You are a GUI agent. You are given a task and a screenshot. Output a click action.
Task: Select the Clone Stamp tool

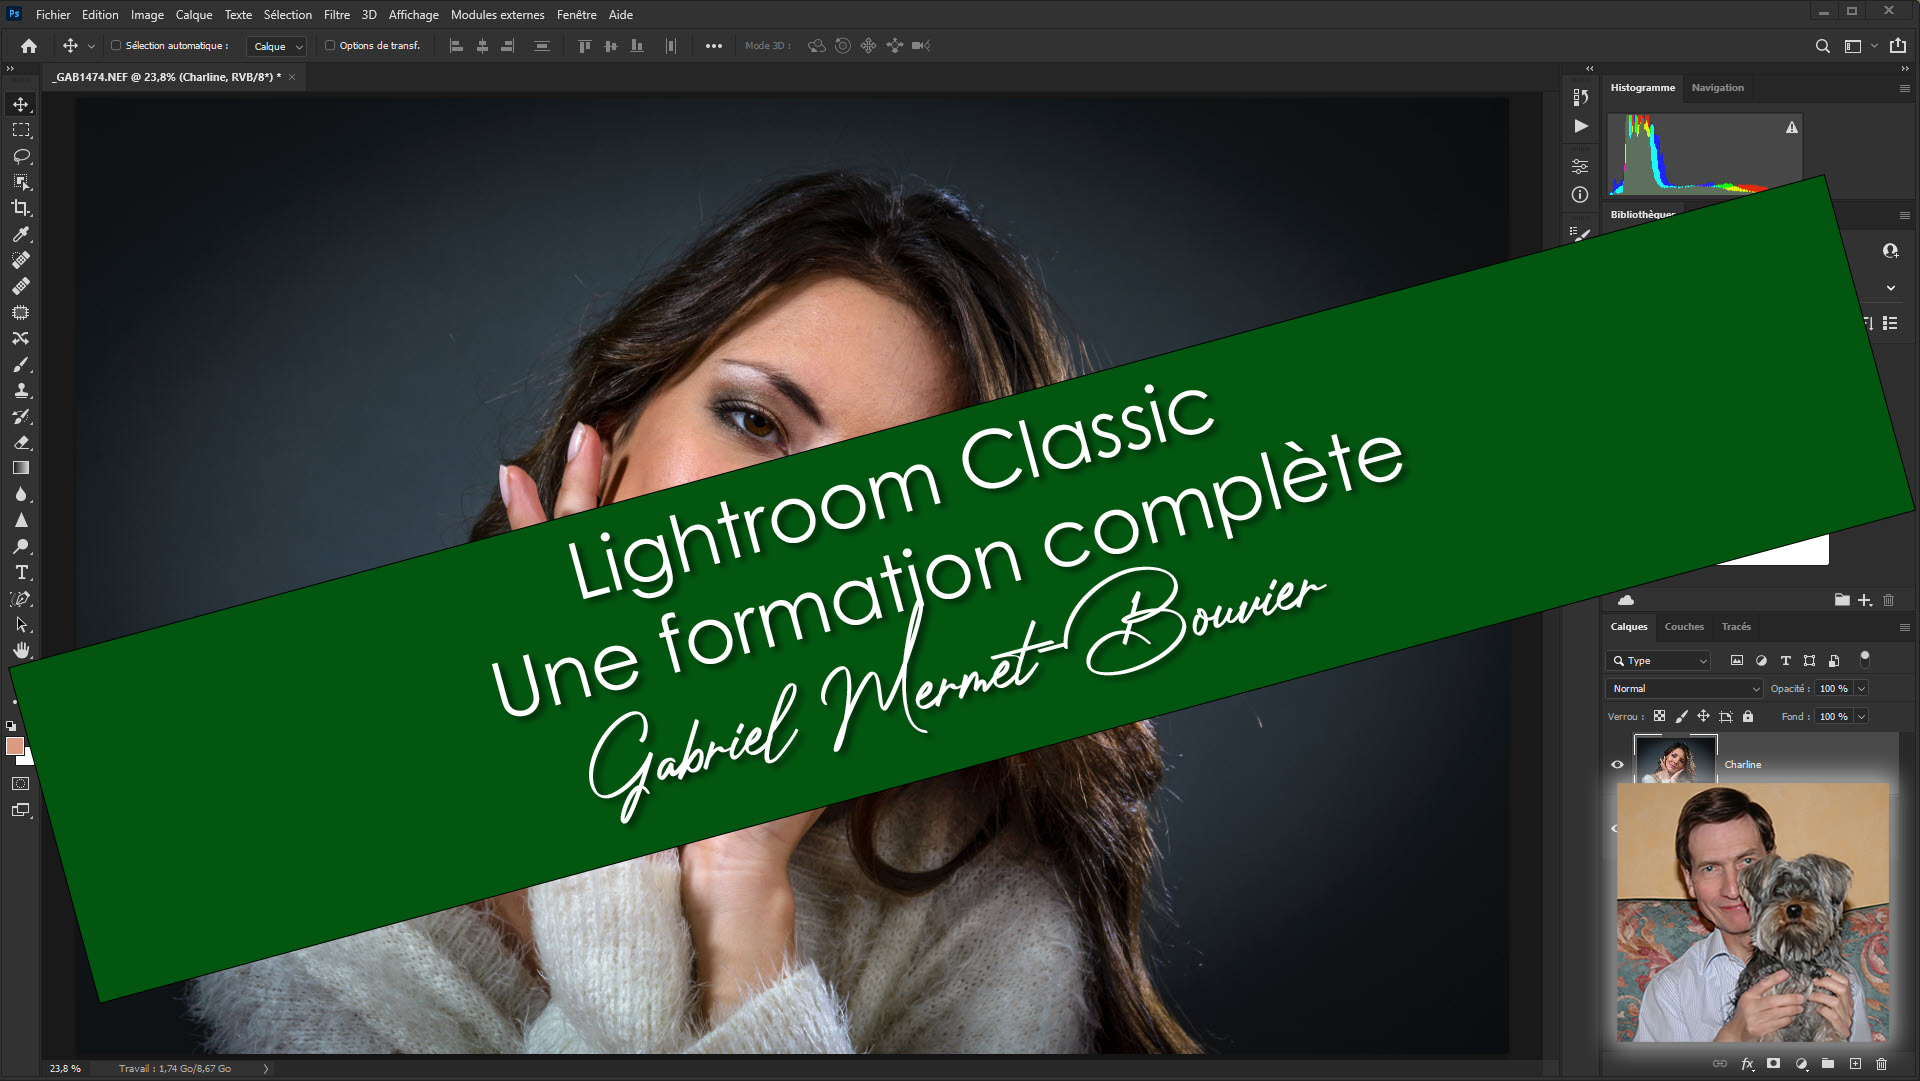[x=20, y=390]
